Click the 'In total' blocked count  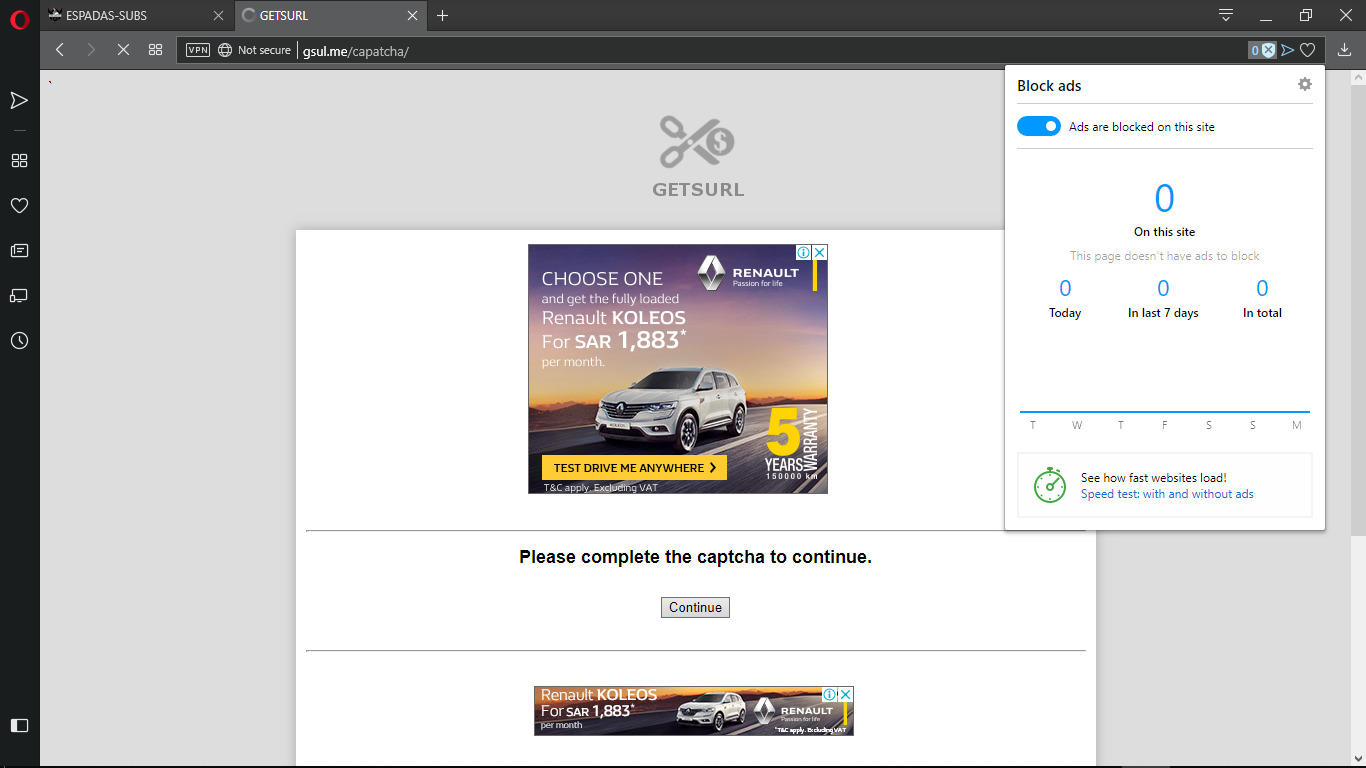(x=1262, y=288)
